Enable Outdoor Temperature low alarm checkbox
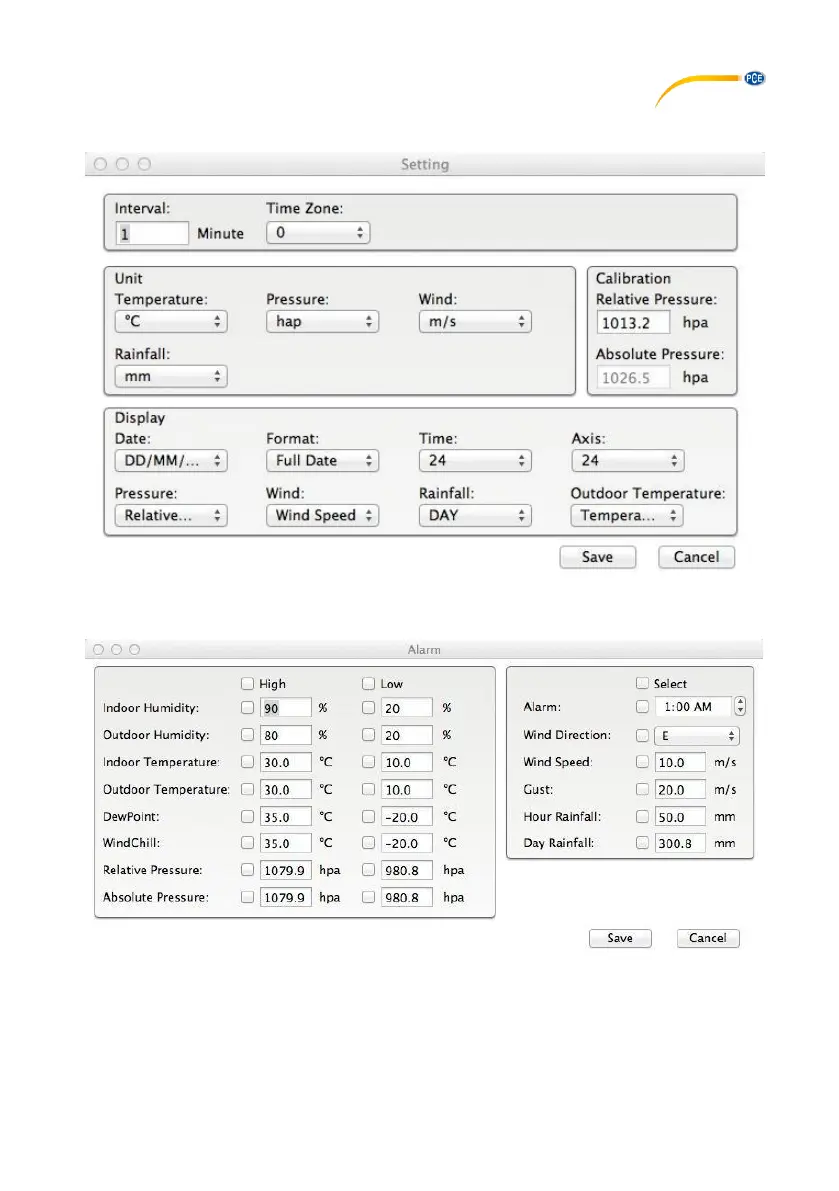Image resolution: width=839 pixels, height=1191 pixels. pyautogui.click(x=369, y=789)
